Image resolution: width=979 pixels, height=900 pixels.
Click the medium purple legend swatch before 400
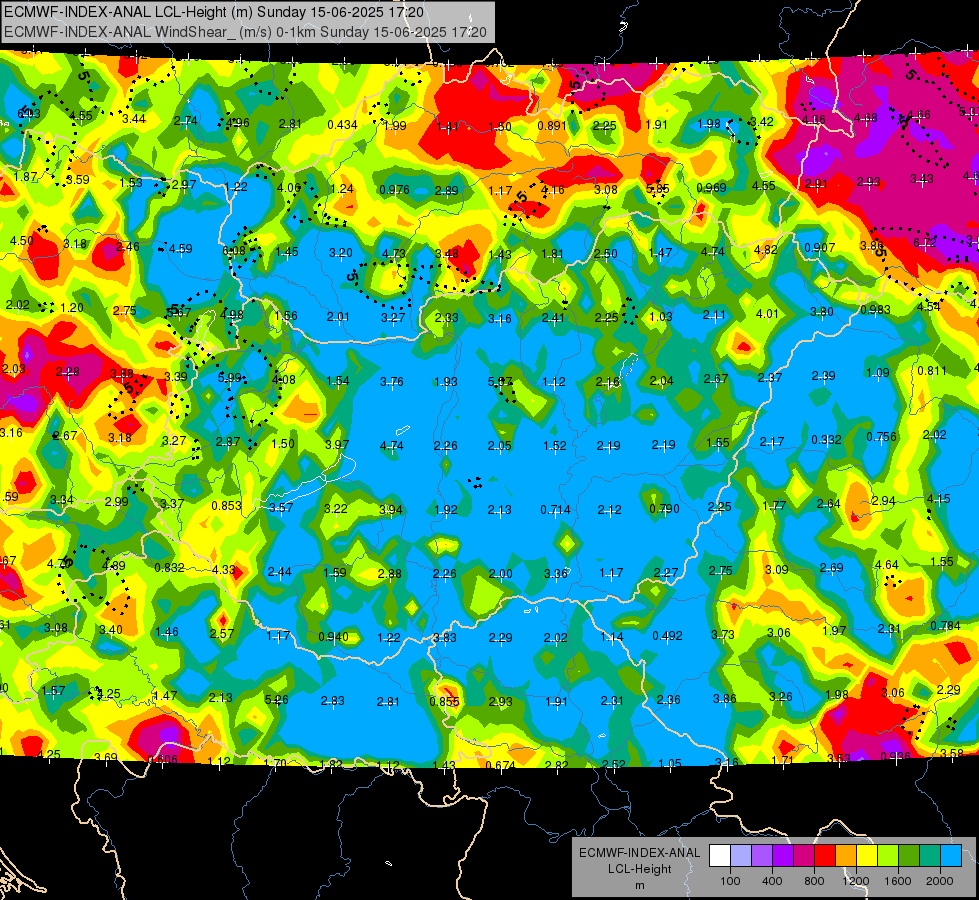coord(762,855)
